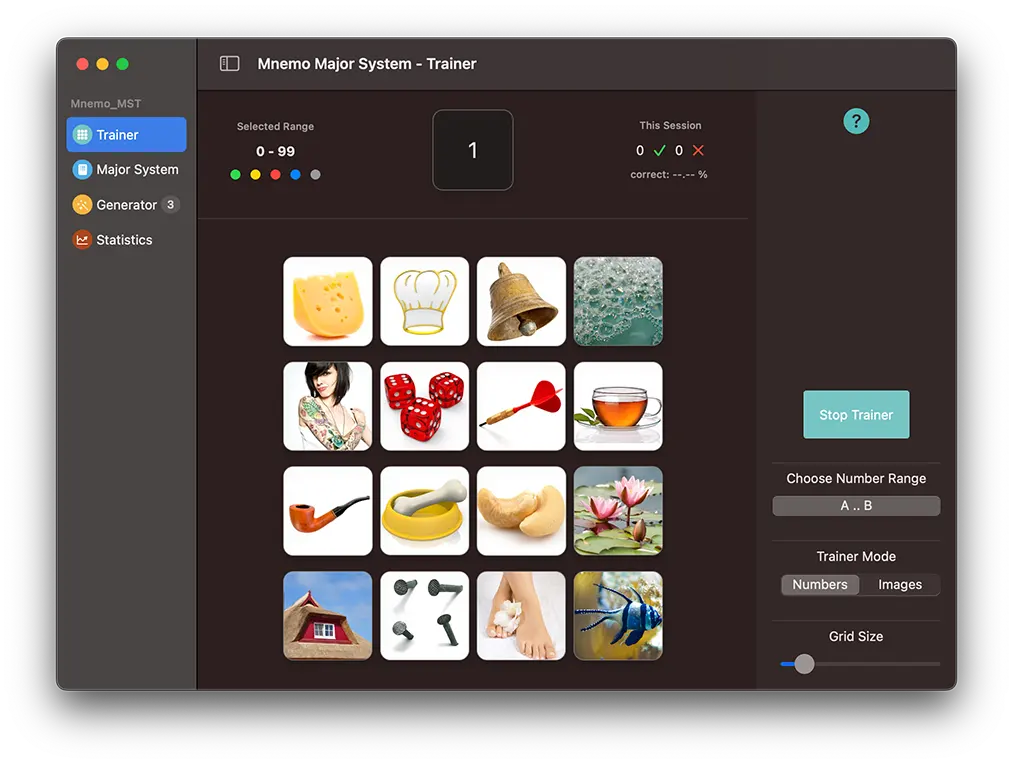Click the Stop Trainer button

(856, 414)
